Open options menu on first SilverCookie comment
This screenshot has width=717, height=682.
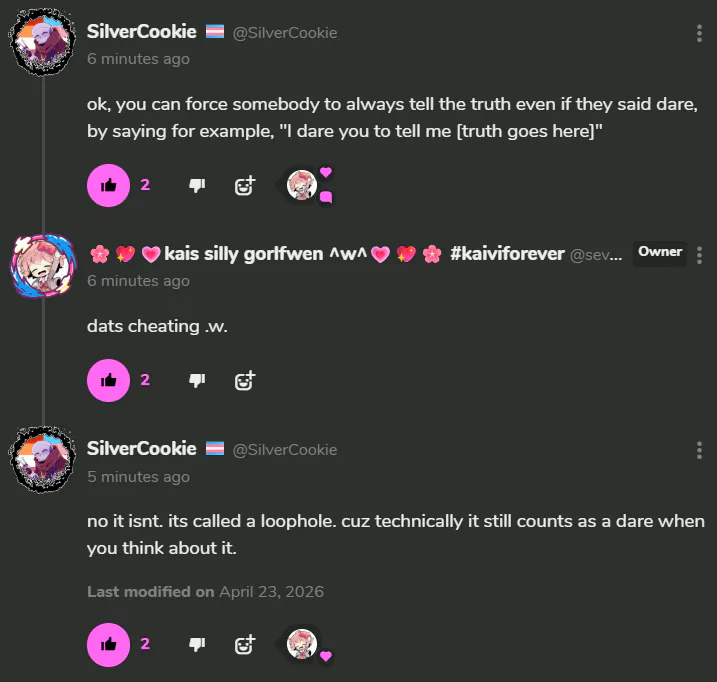[x=699, y=34]
